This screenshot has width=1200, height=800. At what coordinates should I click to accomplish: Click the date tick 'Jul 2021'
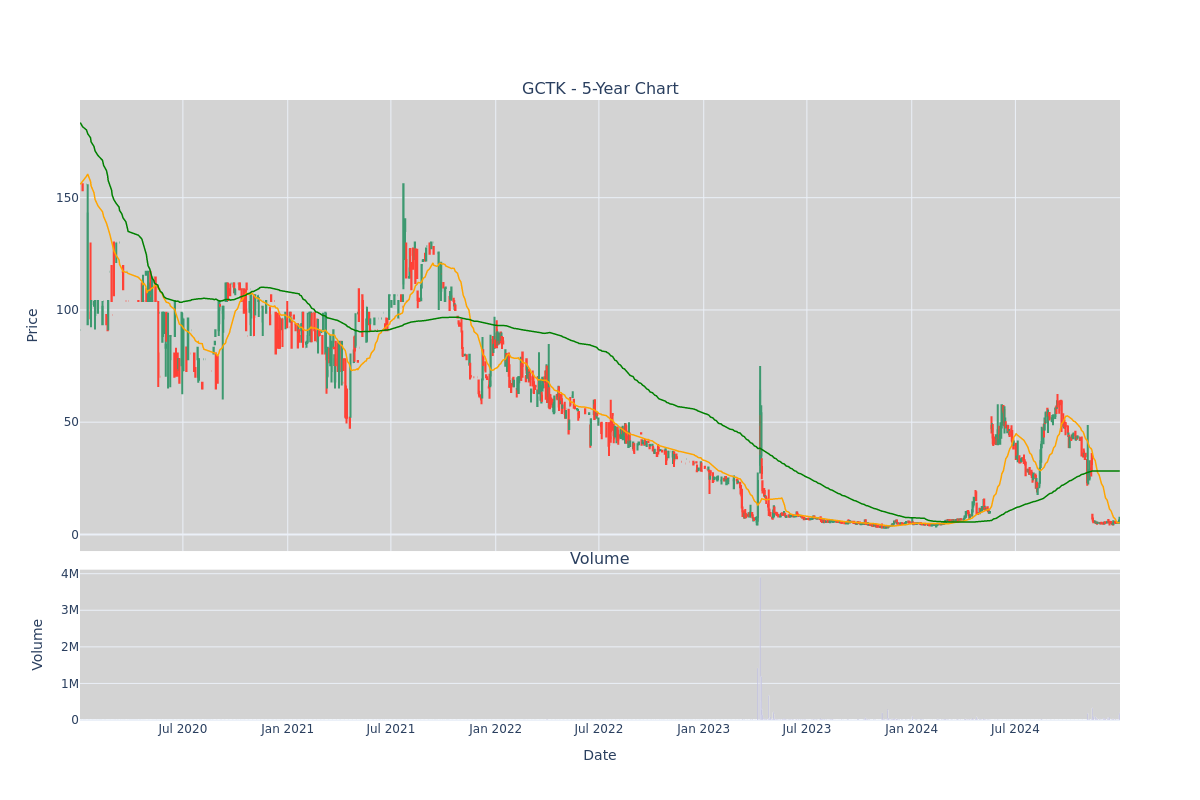click(x=391, y=729)
